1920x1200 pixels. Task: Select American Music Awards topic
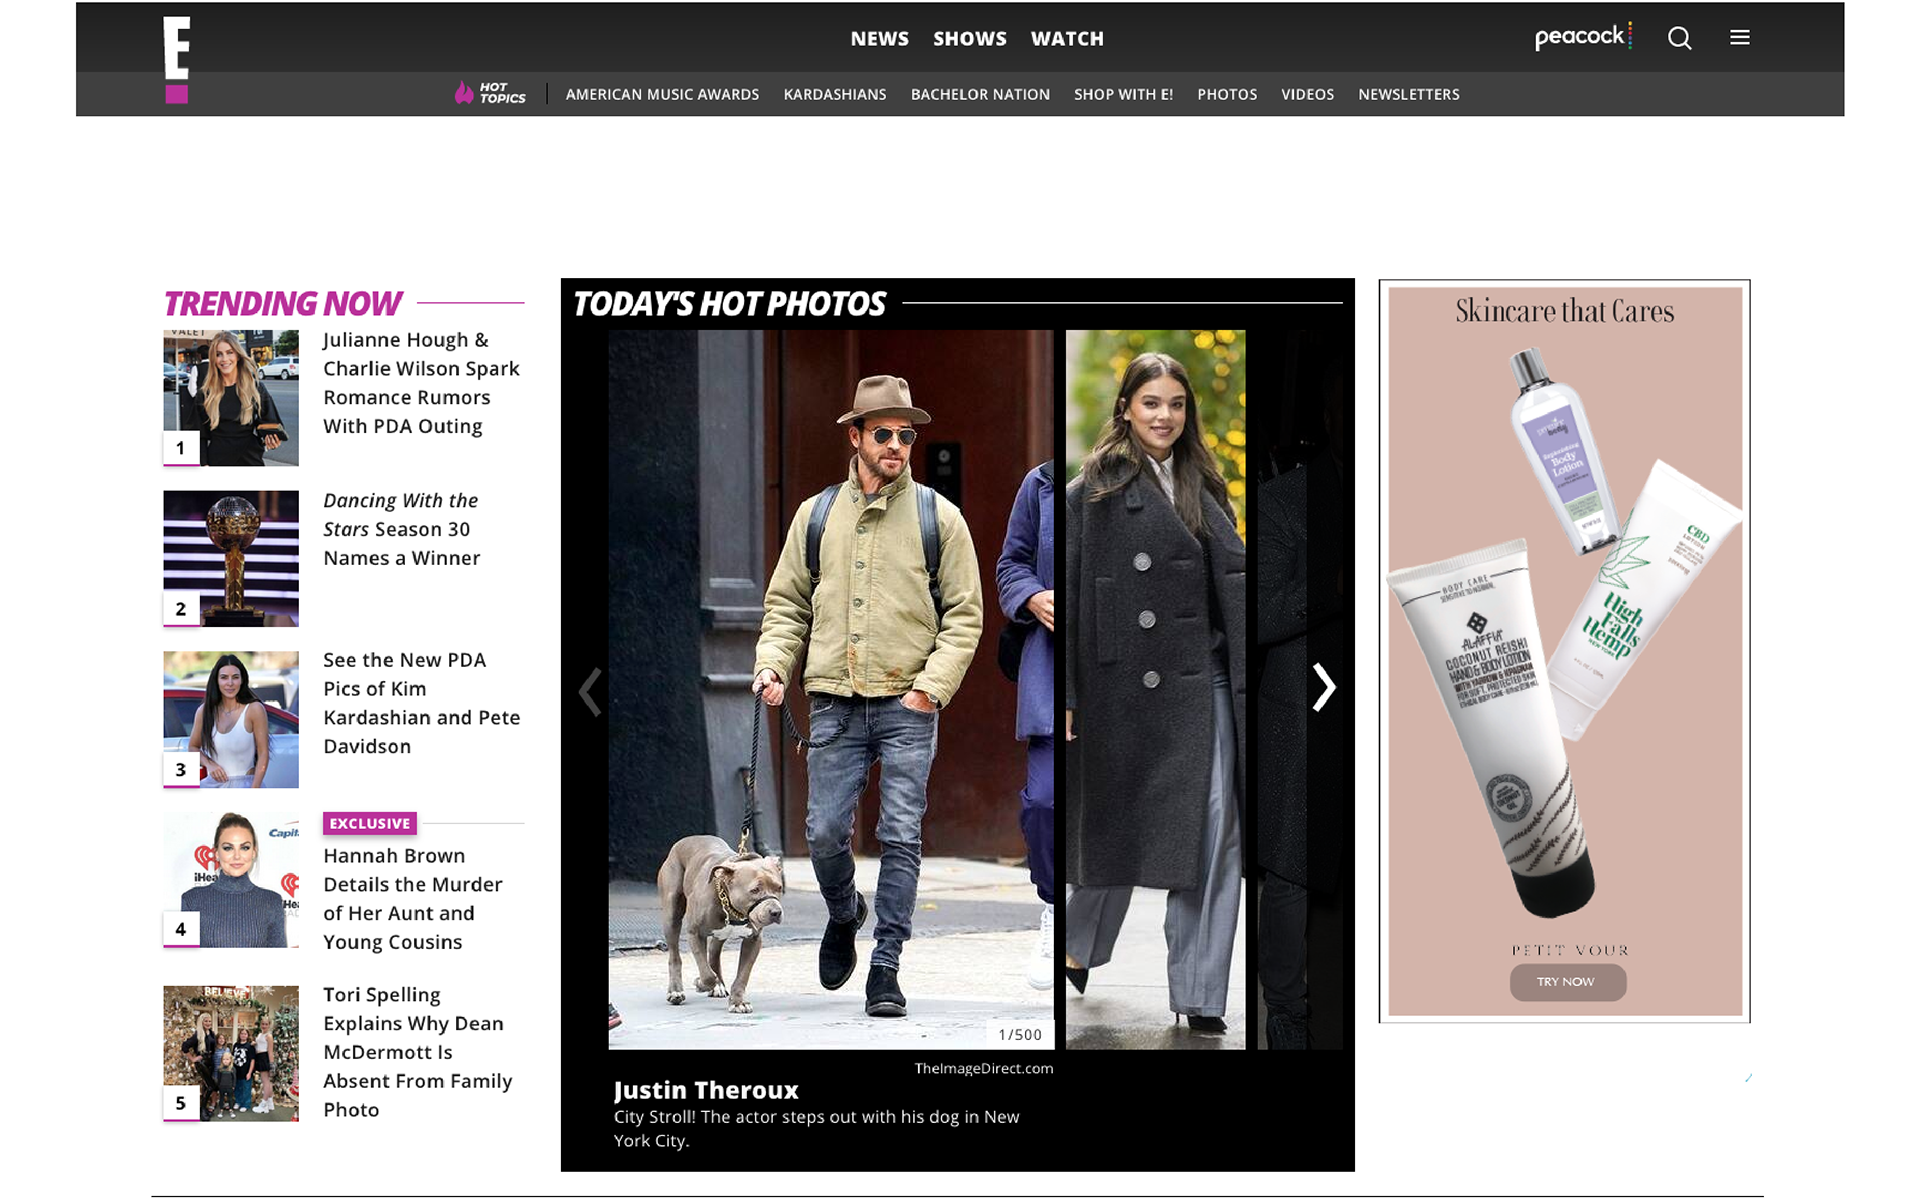tap(662, 94)
